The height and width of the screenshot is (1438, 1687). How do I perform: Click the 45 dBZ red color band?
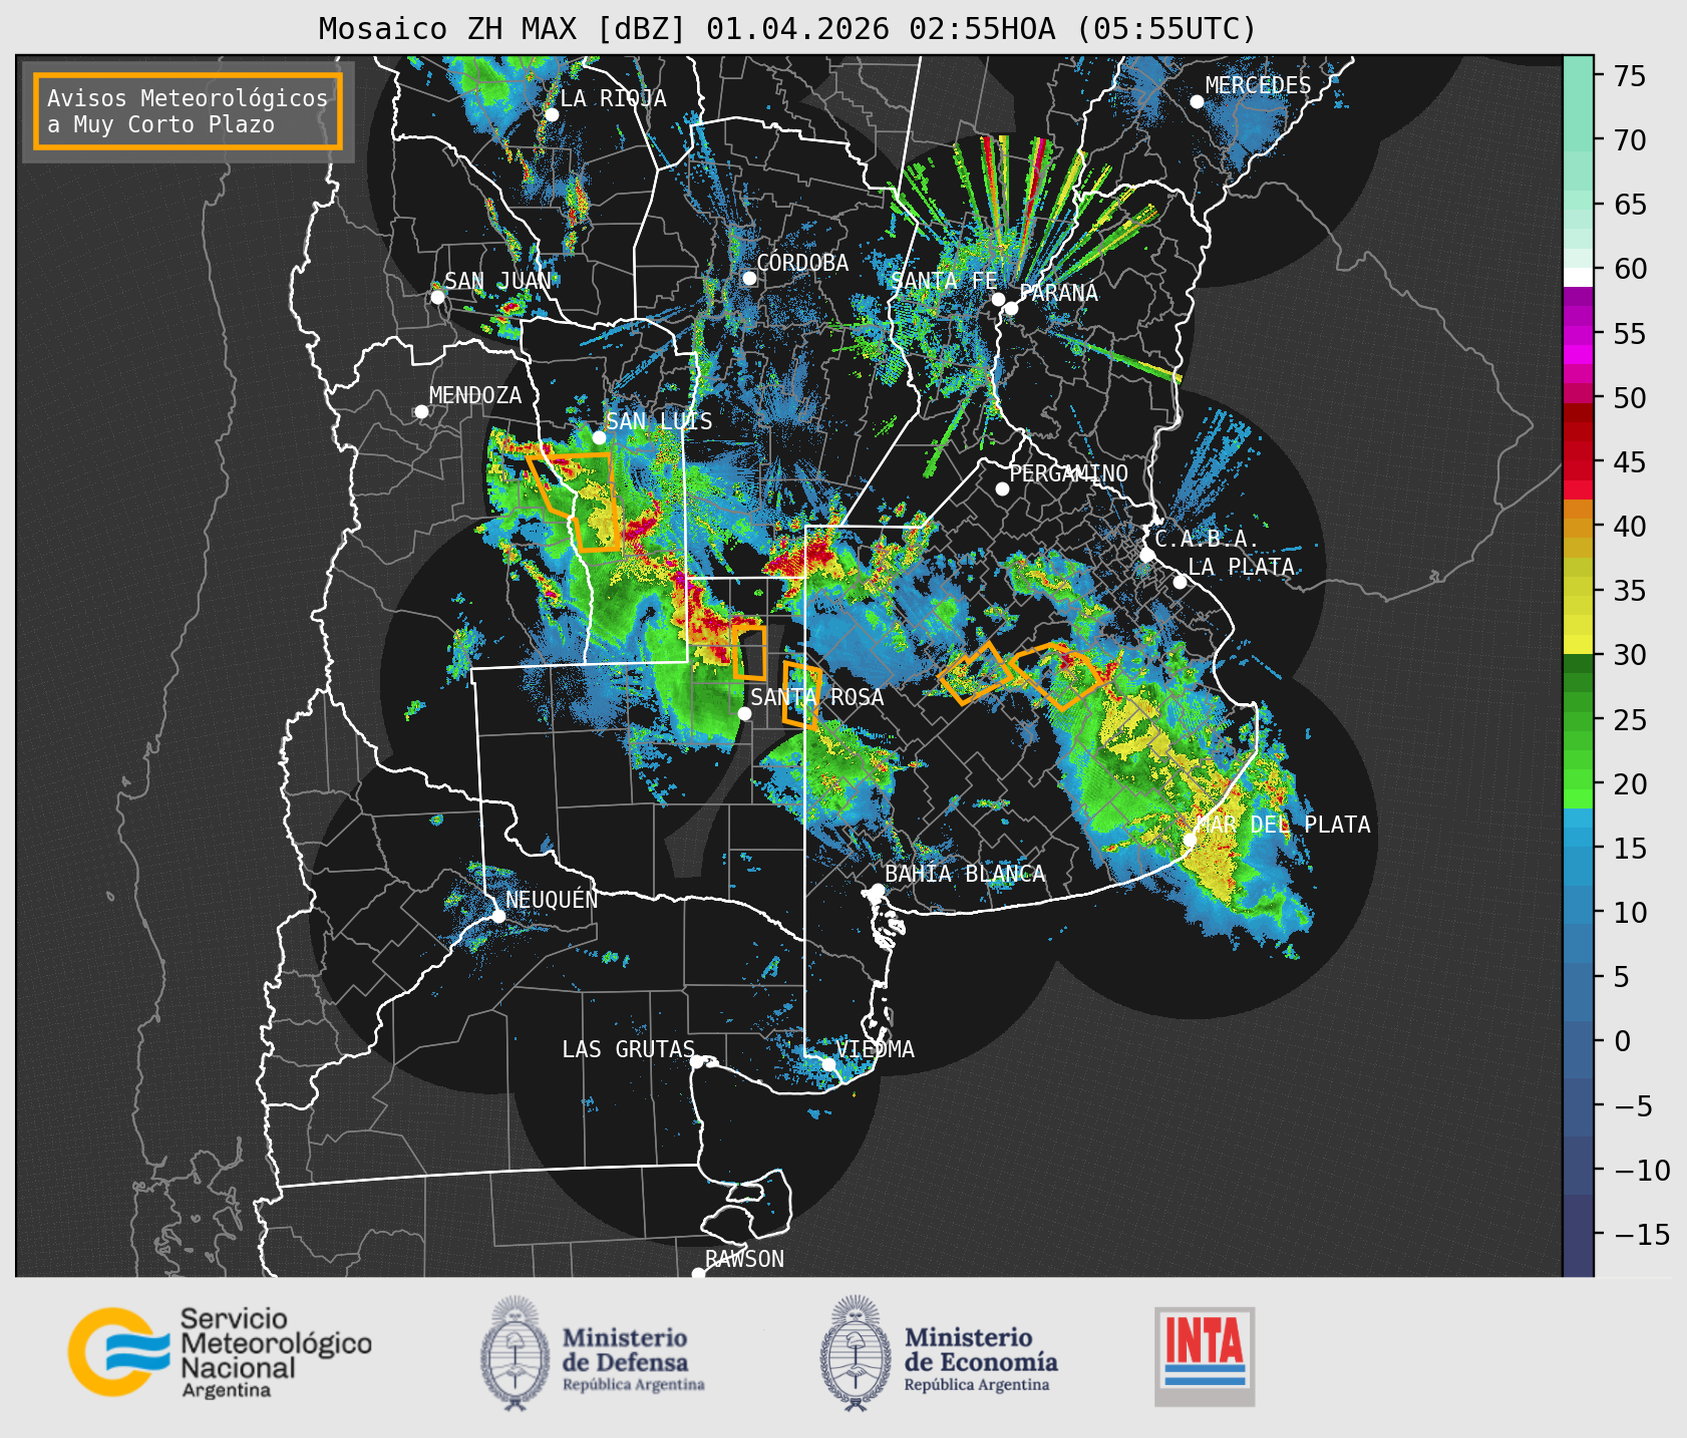click(1578, 462)
